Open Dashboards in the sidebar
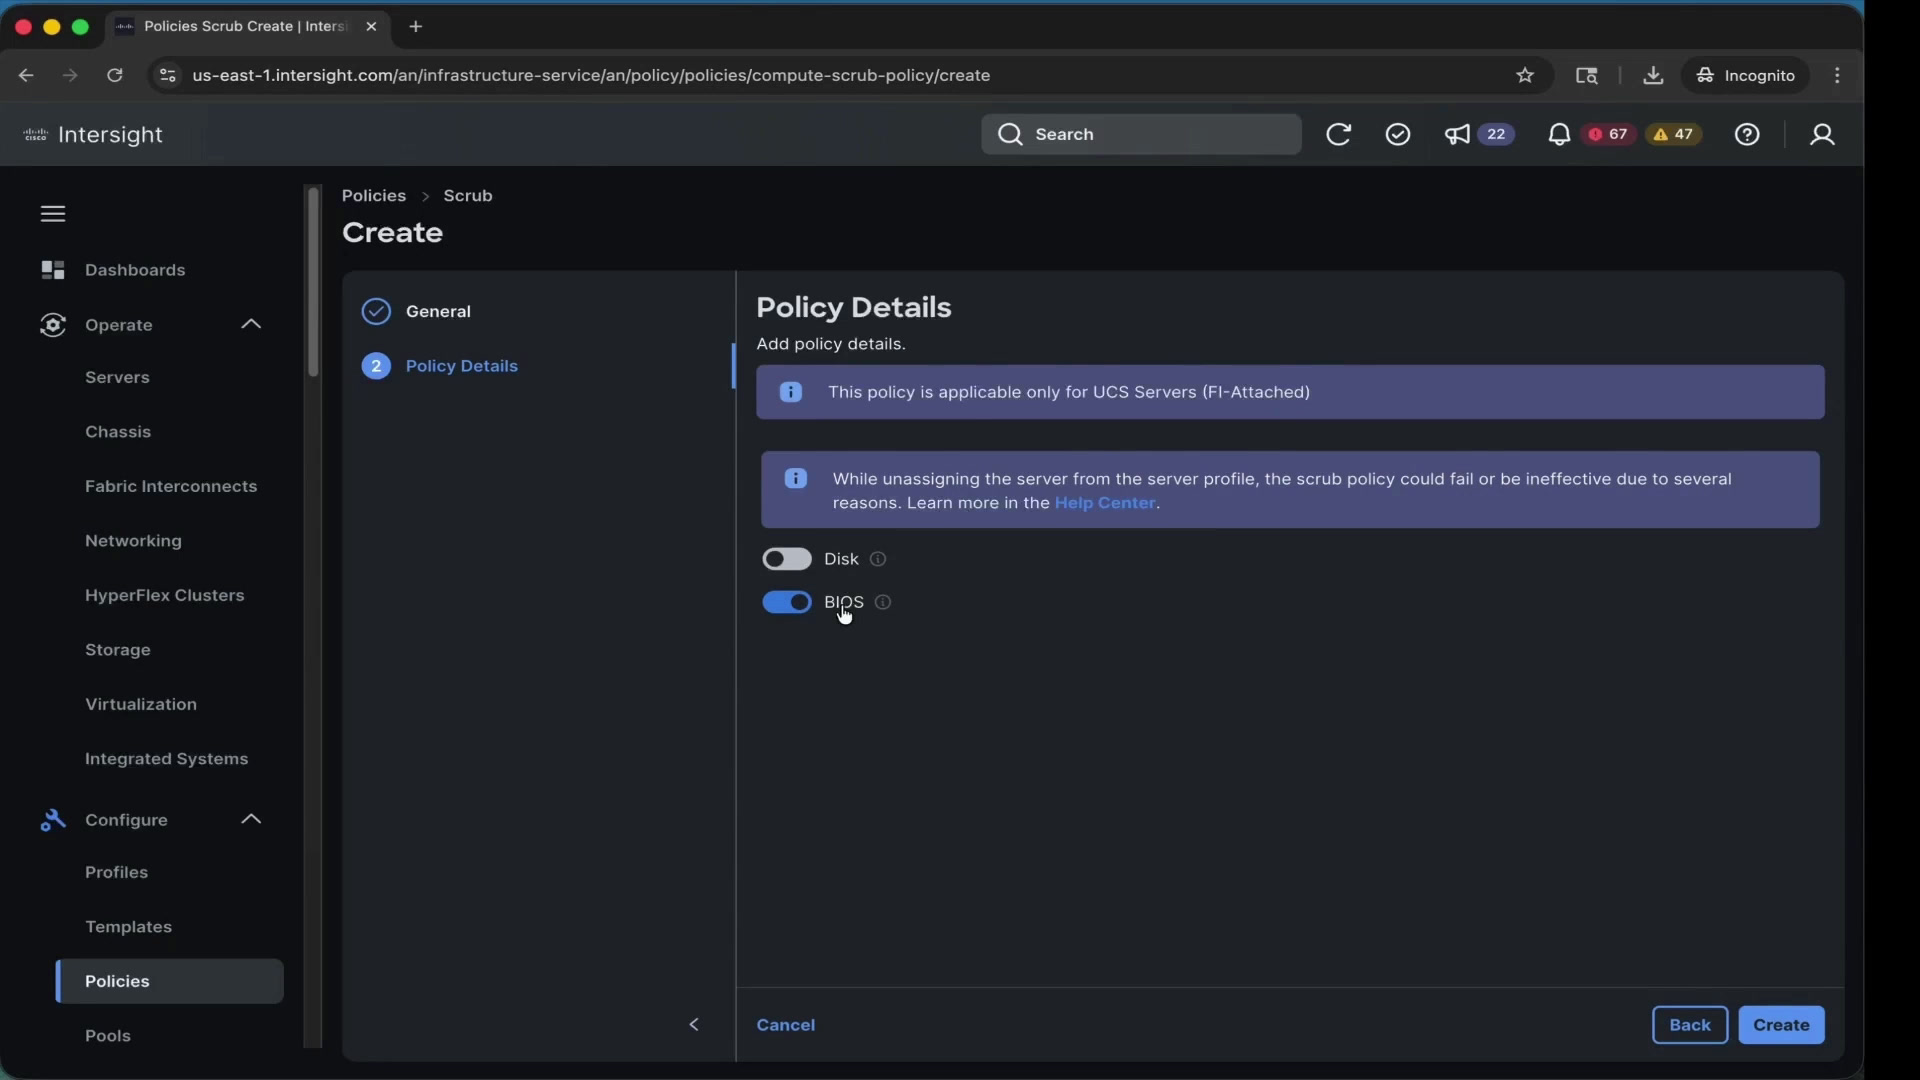This screenshot has width=1920, height=1080. [135, 270]
